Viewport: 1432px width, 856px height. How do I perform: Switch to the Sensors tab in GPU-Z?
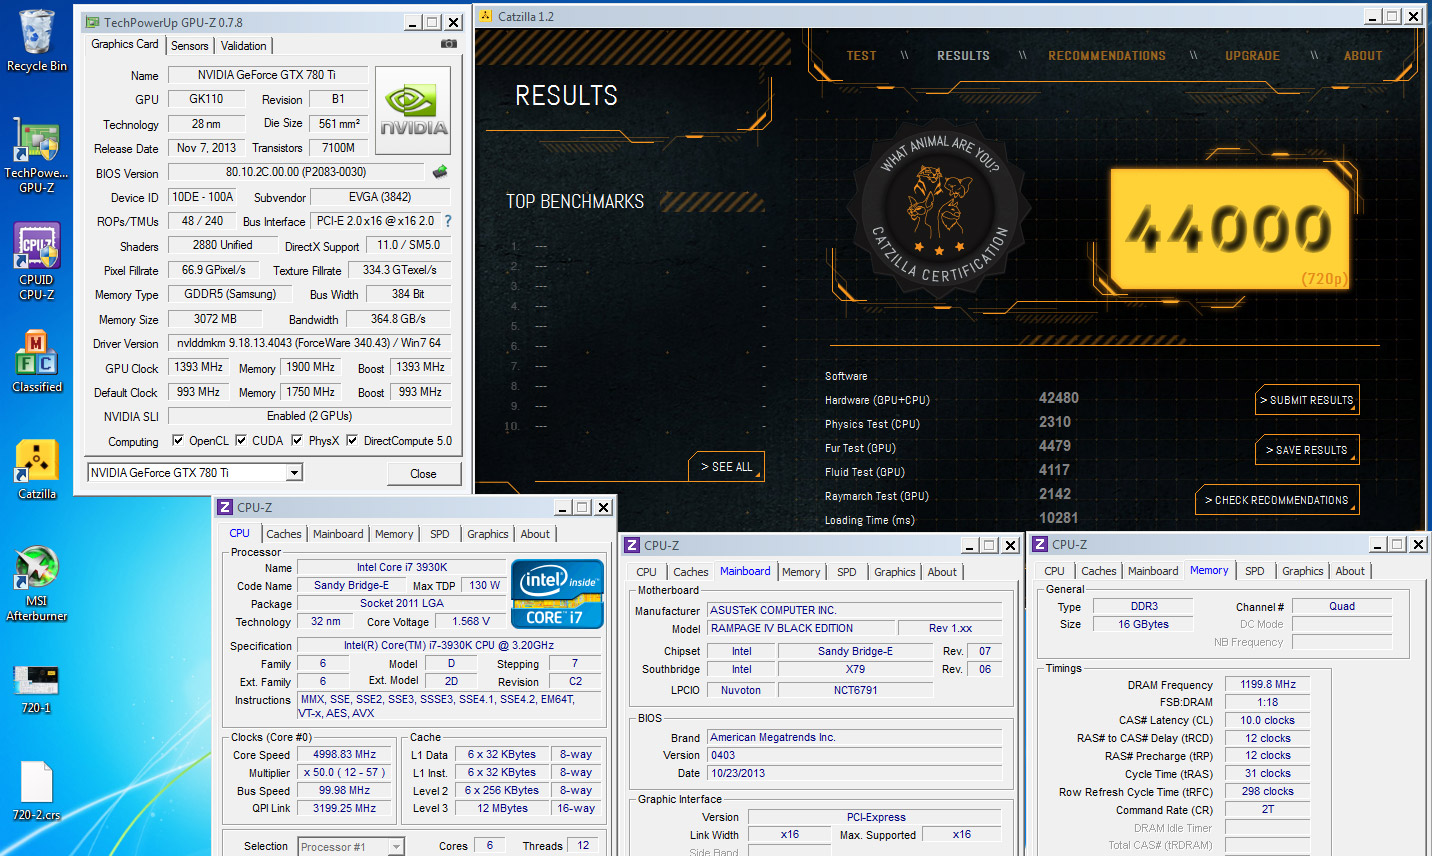[x=189, y=46]
